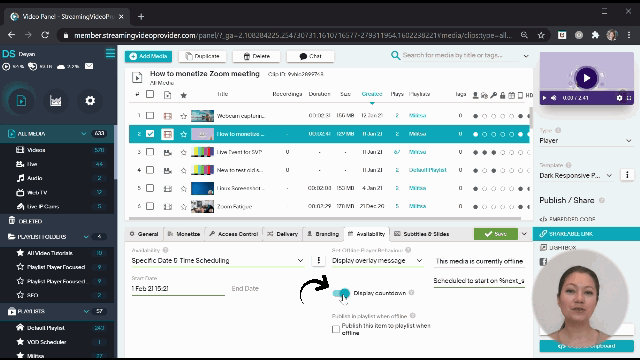Collapse the All Media section

click(x=84, y=134)
